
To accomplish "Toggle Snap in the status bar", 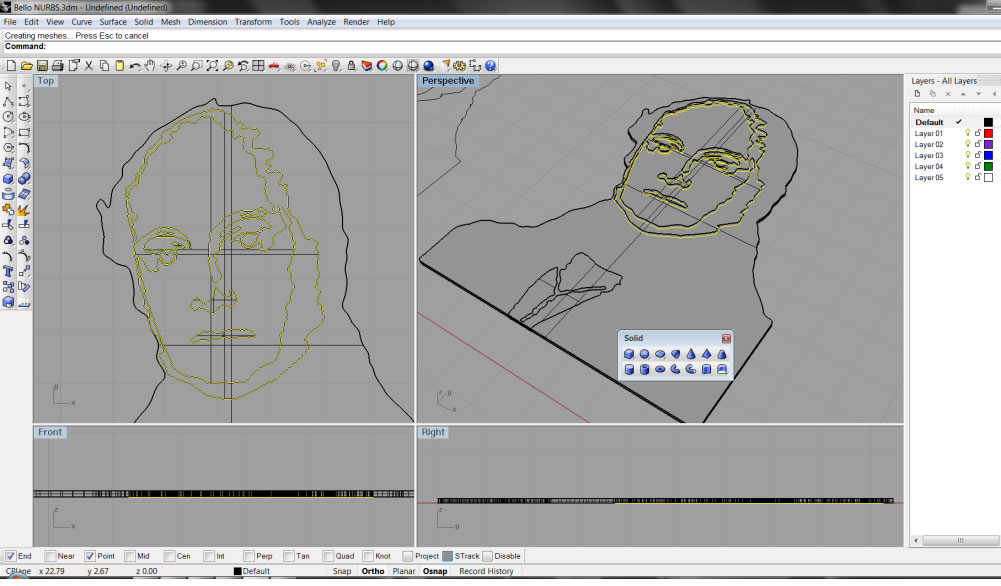I will click(x=342, y=571).
